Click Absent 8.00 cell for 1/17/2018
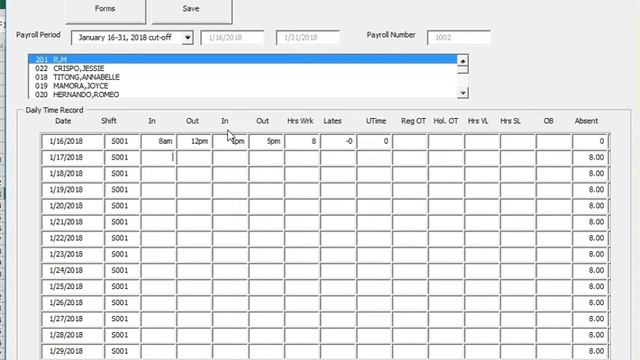The width and height of the screenshot is (640, 360). (590, 158)
